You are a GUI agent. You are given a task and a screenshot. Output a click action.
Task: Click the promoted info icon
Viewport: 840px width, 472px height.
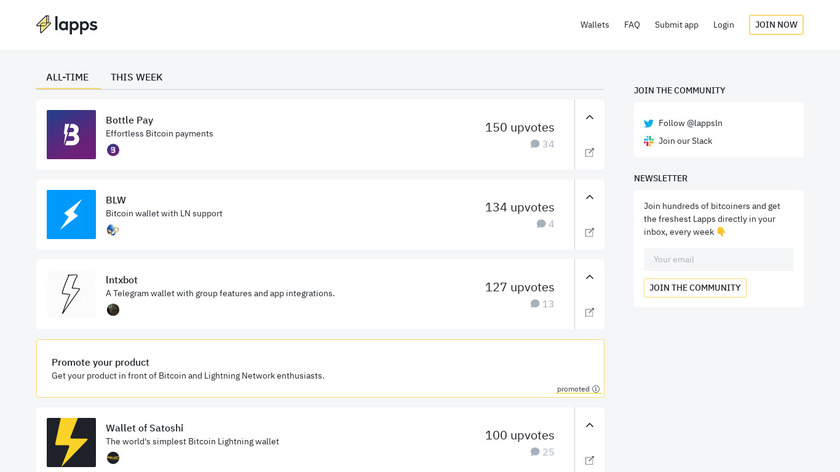[x=596, y=389]
